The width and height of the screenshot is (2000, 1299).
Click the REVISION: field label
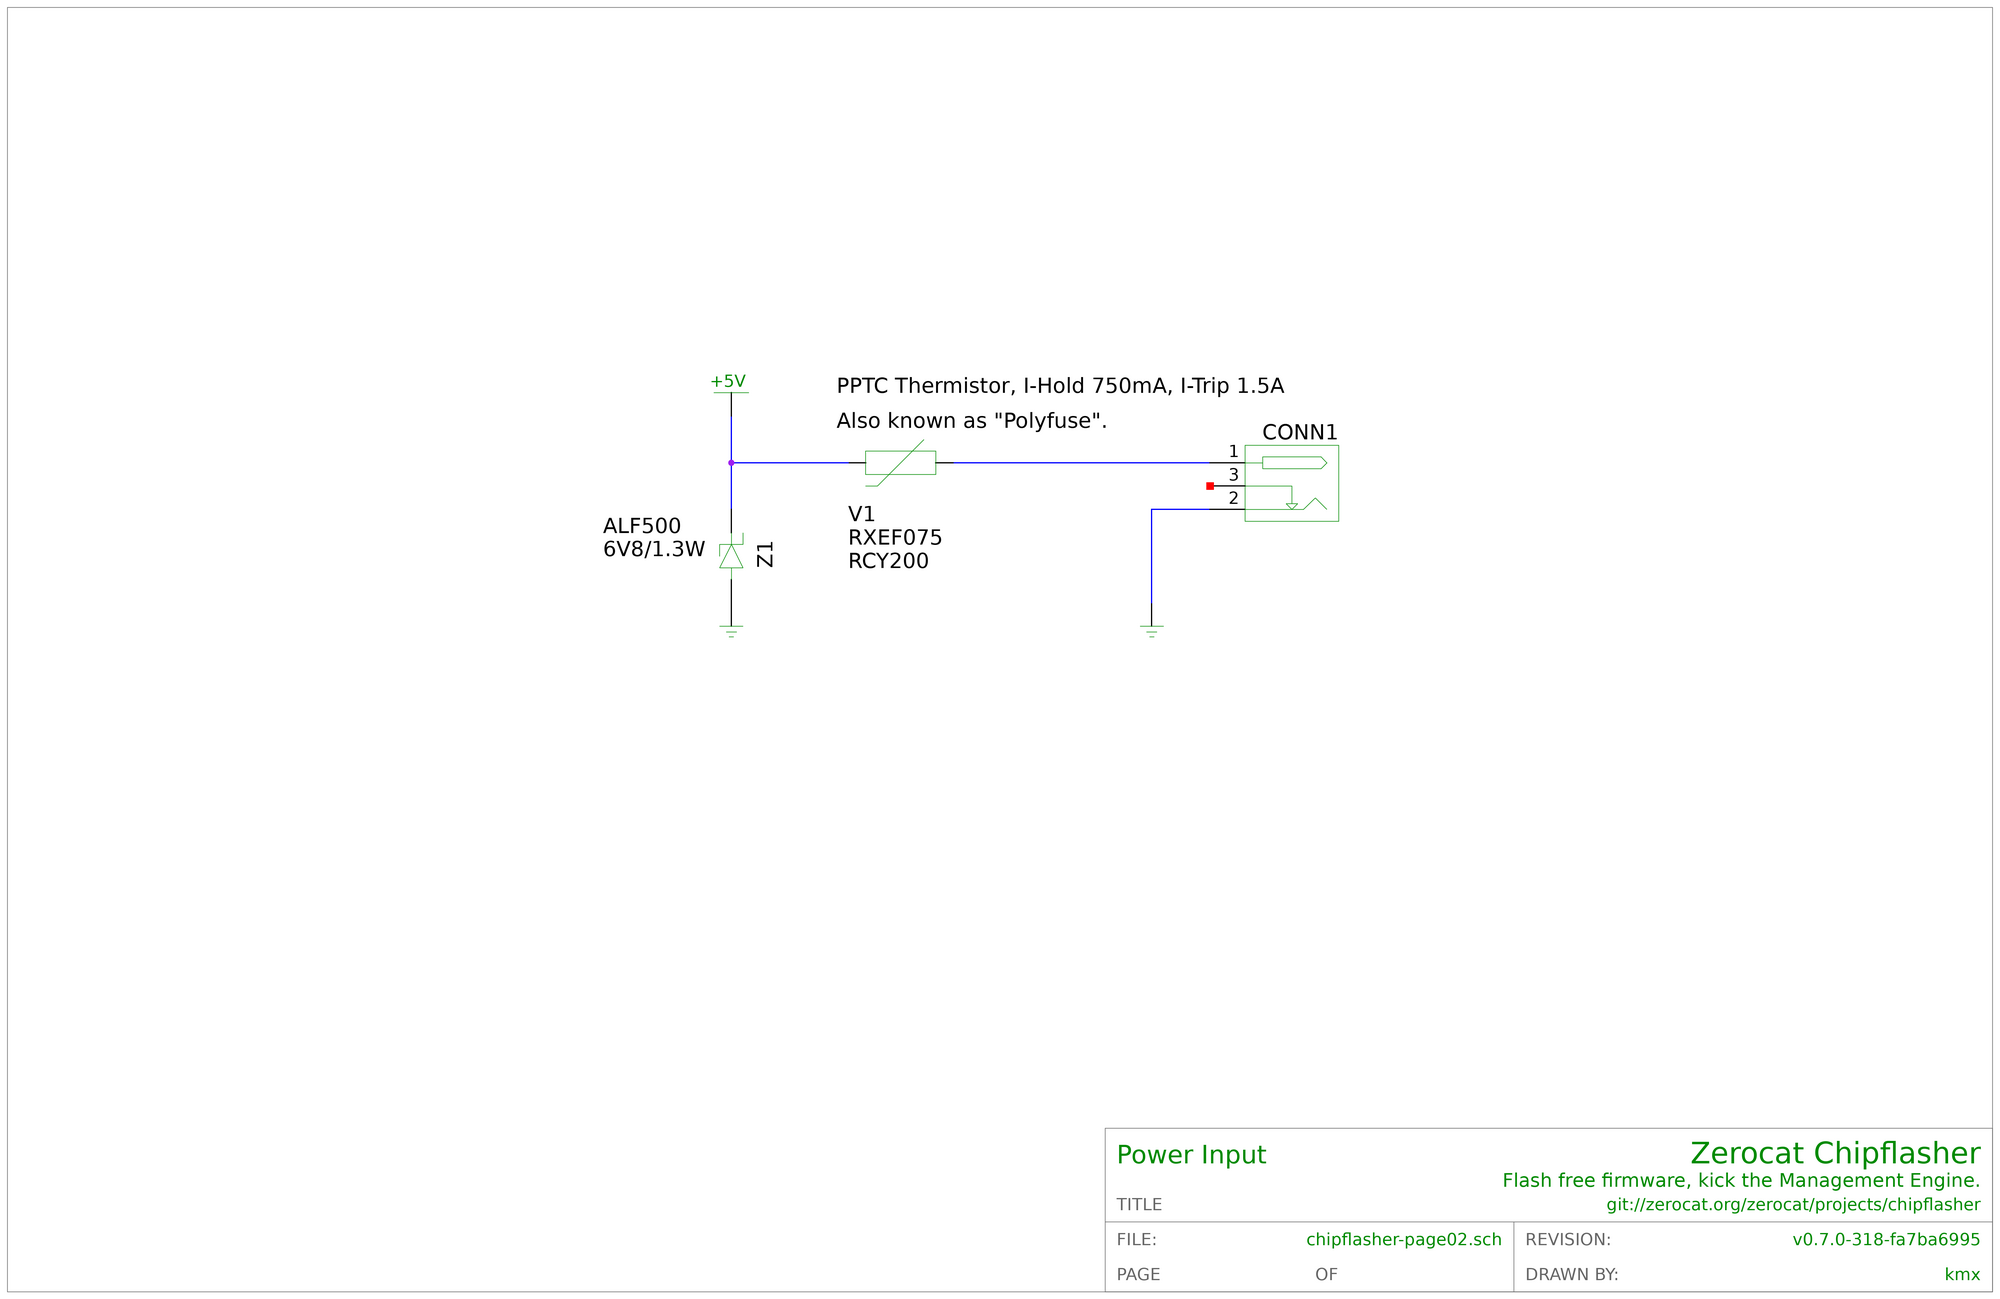coord(1568,1240)
